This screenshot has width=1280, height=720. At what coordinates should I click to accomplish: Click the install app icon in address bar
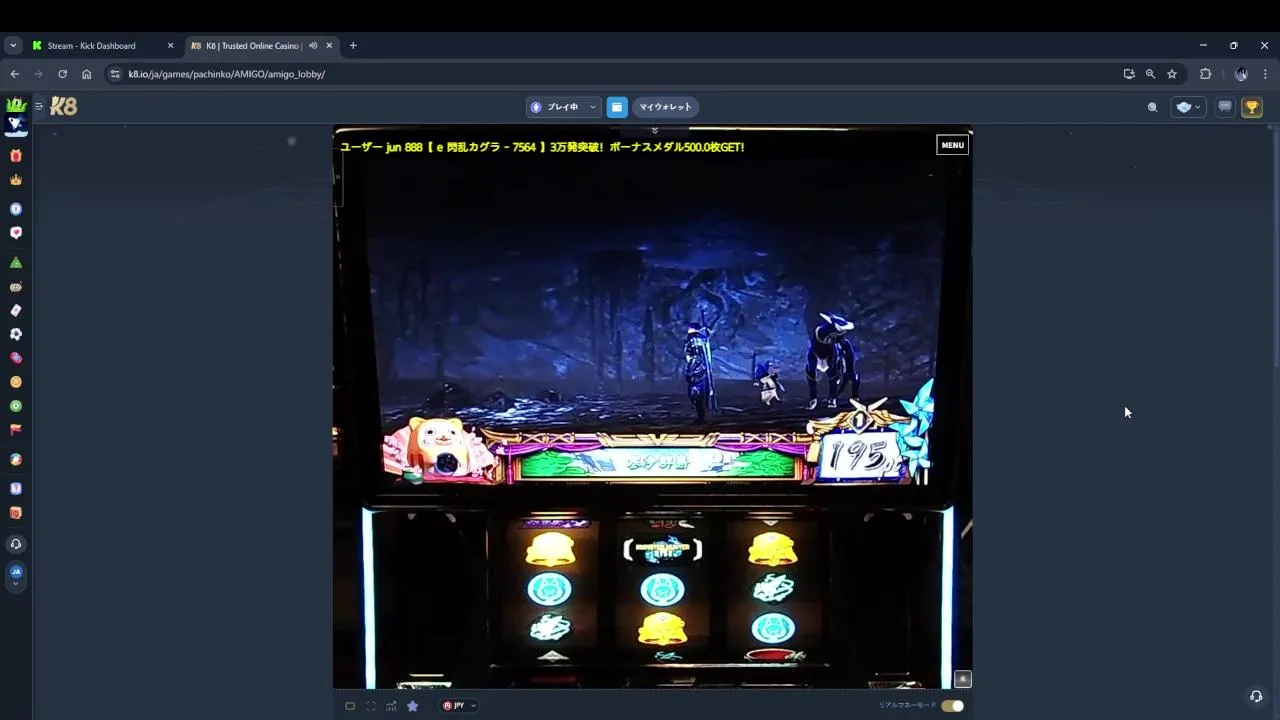(x=1129, y=74)
